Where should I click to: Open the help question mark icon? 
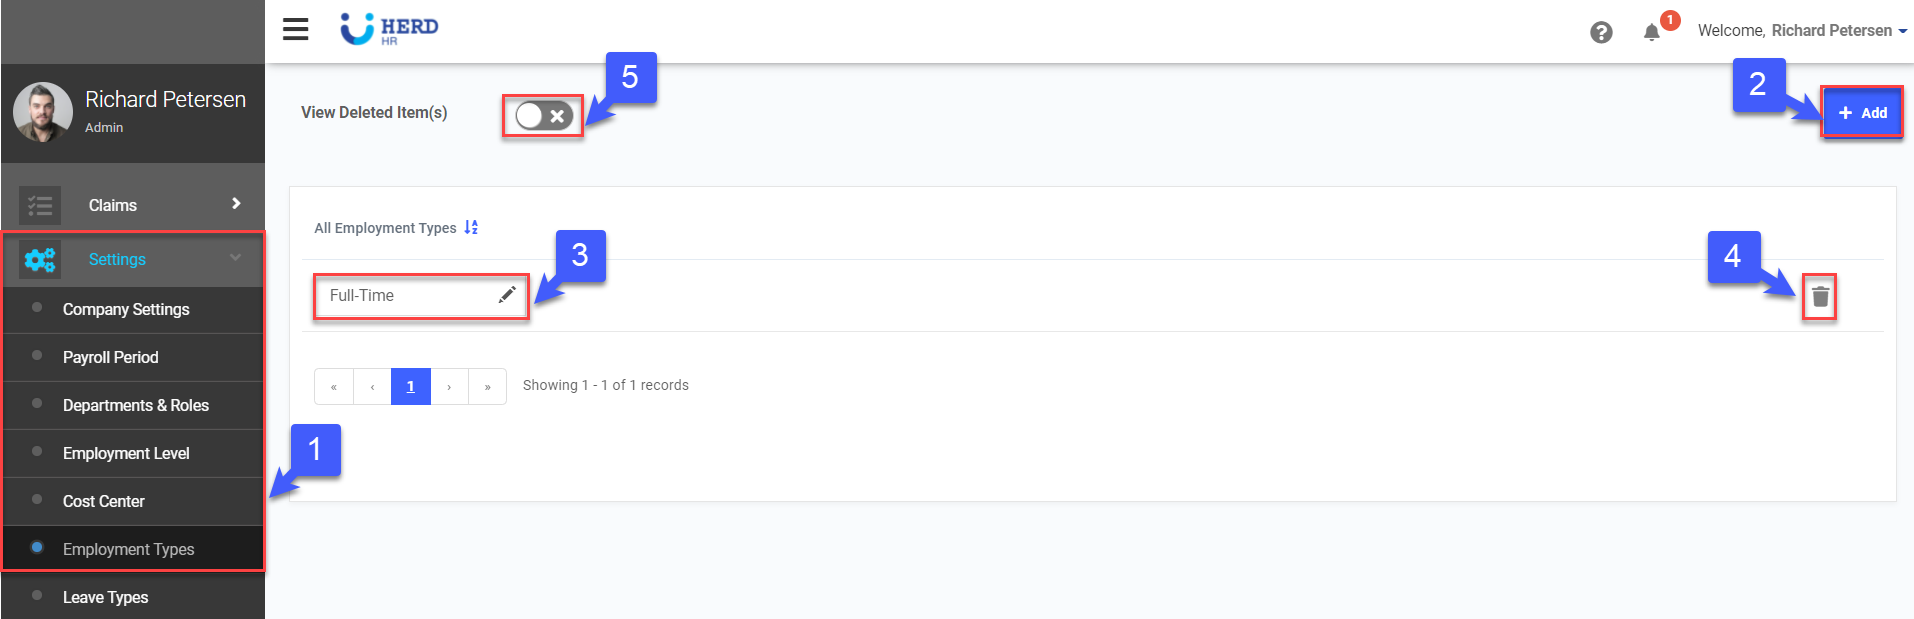(x=1601, y=32)
